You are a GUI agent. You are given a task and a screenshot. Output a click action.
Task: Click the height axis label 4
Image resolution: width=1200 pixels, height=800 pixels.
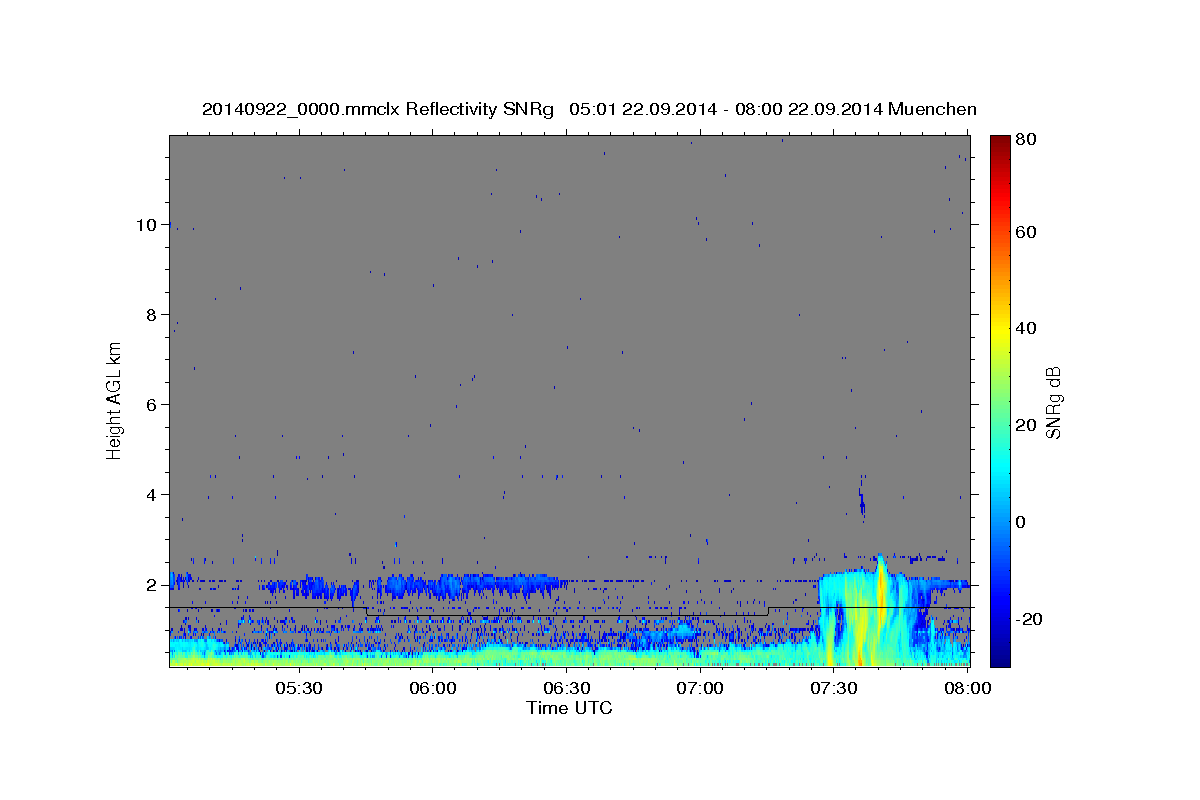coord(152,495)
